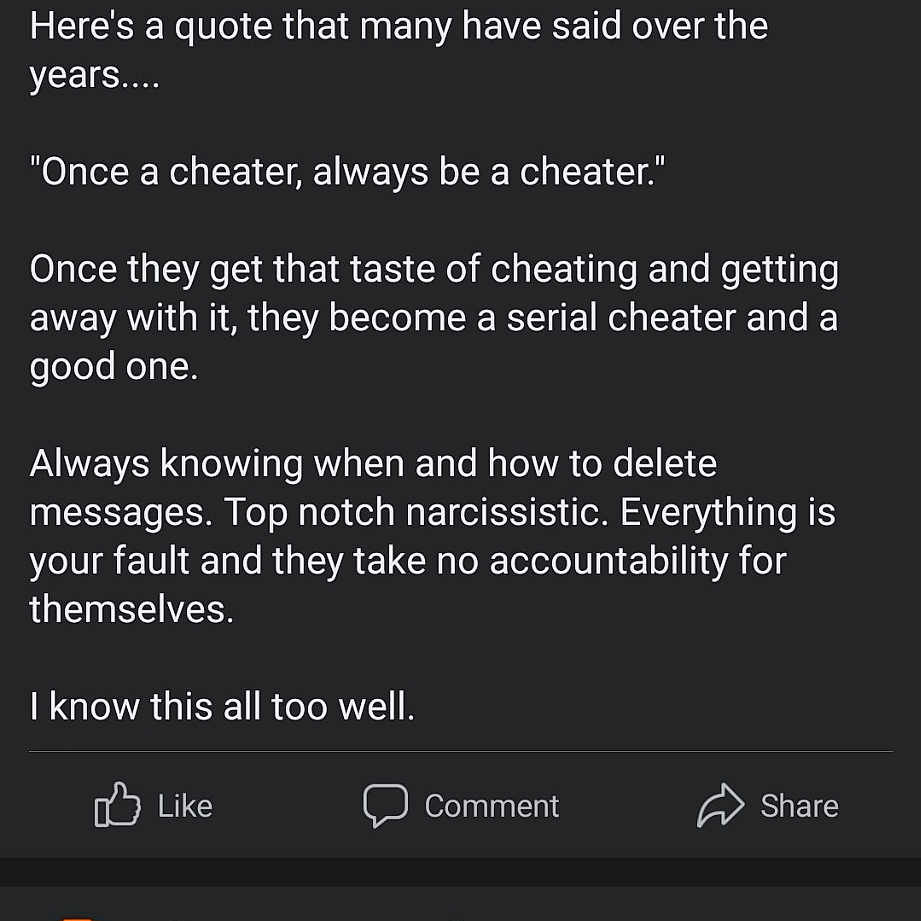Tap the speech bubble Comment icon

coord(385,806)
